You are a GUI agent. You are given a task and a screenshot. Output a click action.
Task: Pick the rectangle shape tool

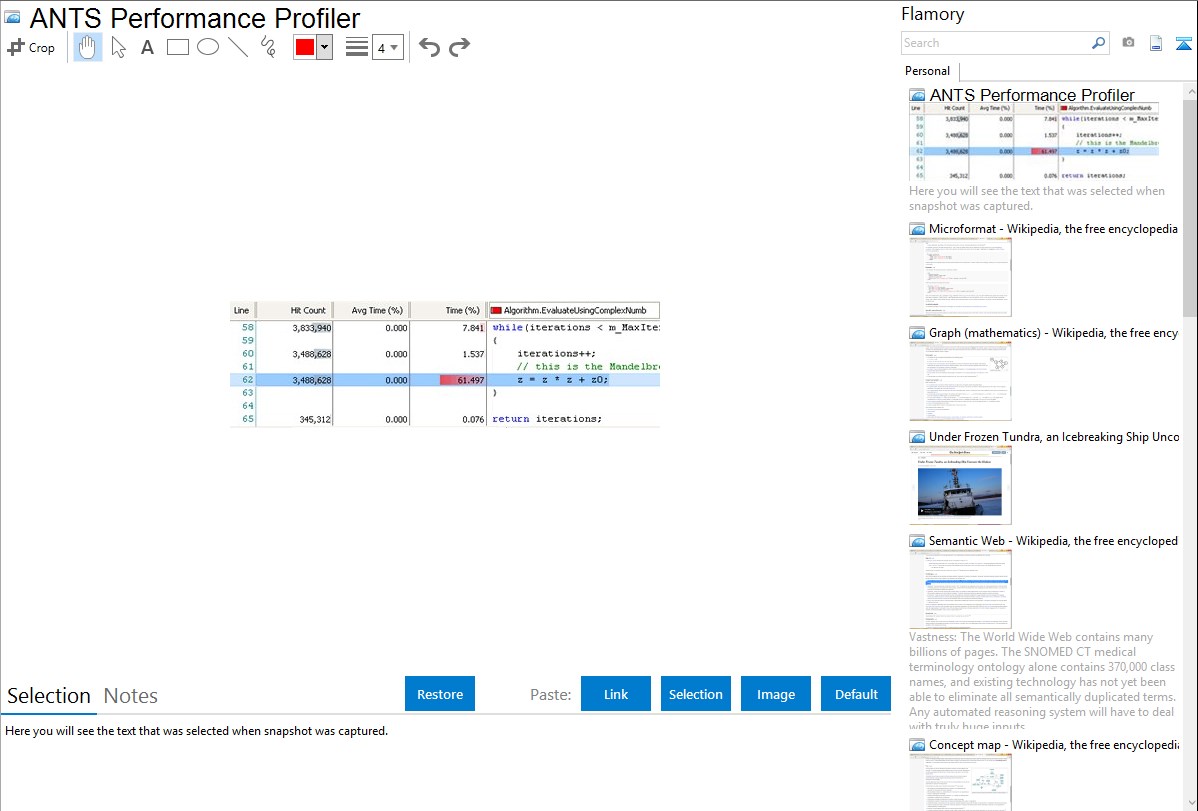tap(177, 47)
